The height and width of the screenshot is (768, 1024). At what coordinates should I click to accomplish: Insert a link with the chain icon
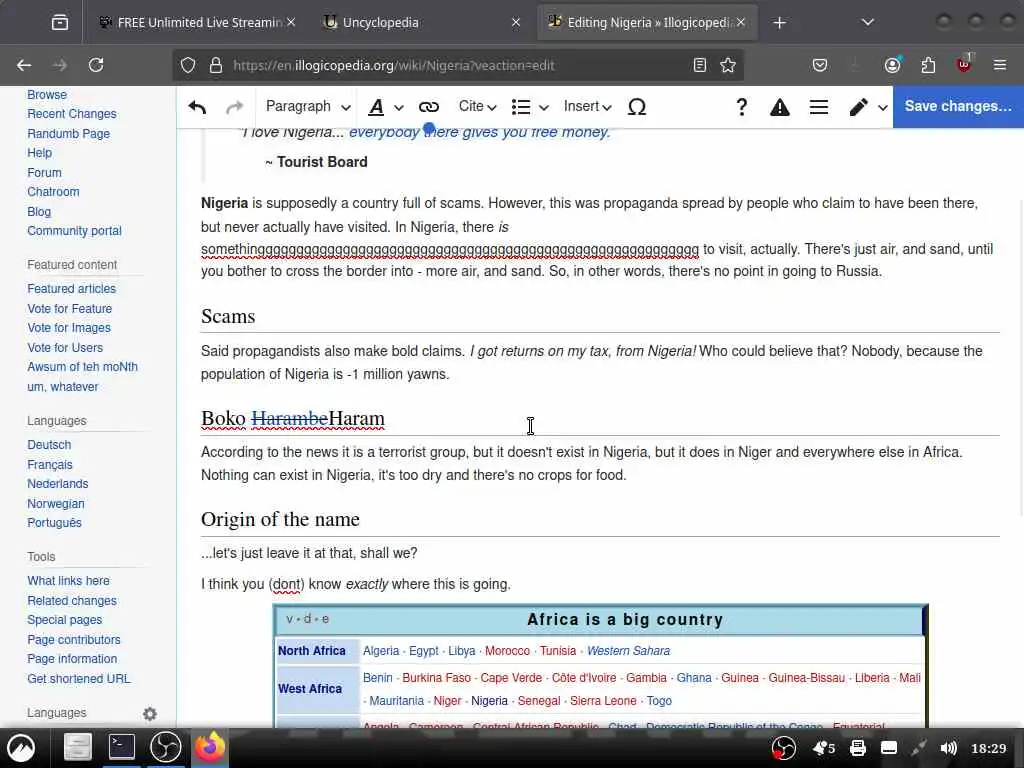[x=428, y=107]
